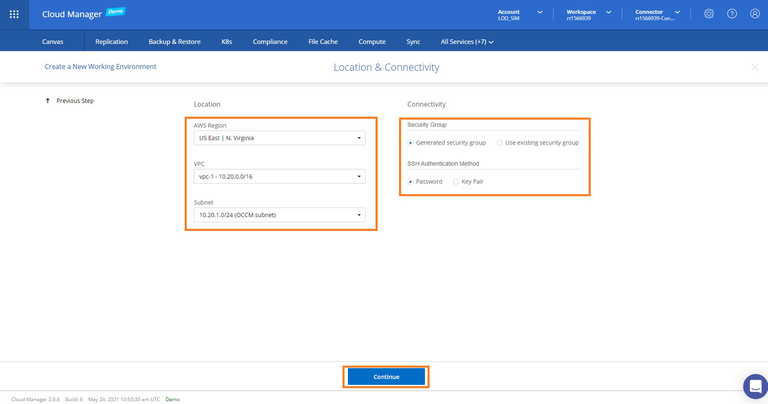Open the app launcher grid icon
This screenshot has width=768, height=404.
pos(14,14)
